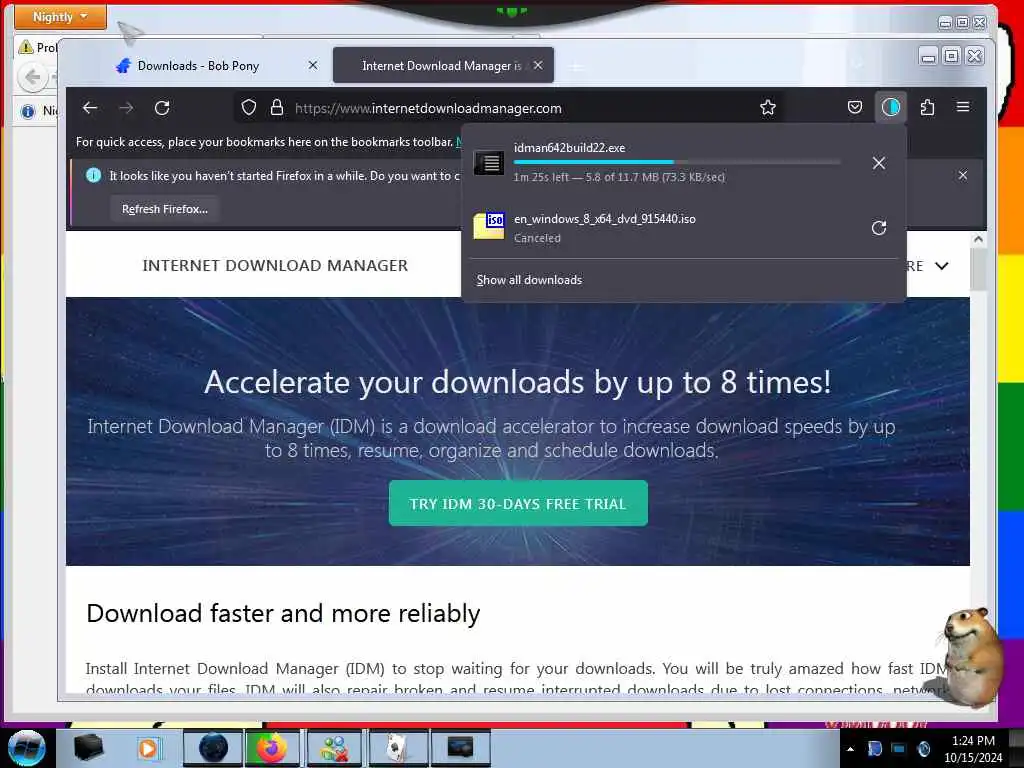The height and width of the screenshot is (768, 1024).
Task: Open the dark monitor window taskbar icon
Action: click(460, 747)
